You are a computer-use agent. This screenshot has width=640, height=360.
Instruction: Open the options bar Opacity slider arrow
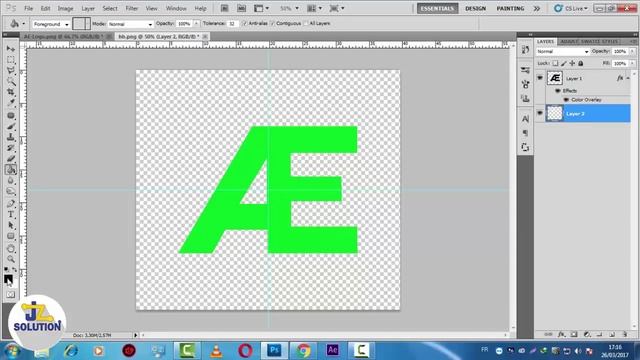tap(196, 24)
